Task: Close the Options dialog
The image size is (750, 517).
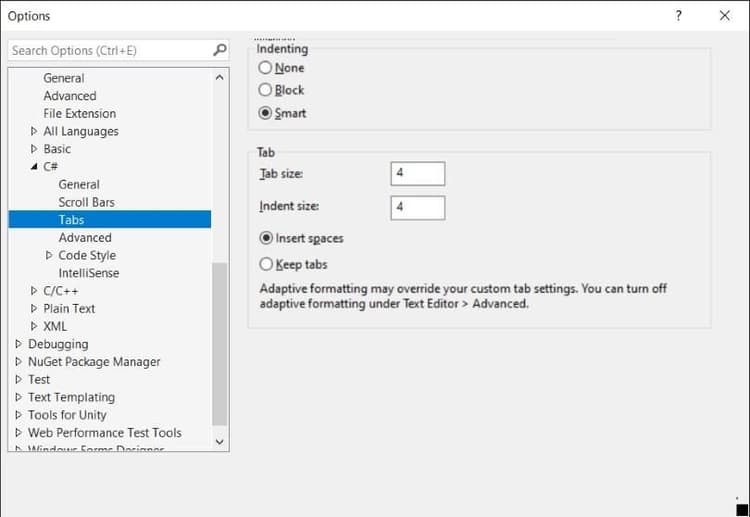Action: click(x=725, y=16)
